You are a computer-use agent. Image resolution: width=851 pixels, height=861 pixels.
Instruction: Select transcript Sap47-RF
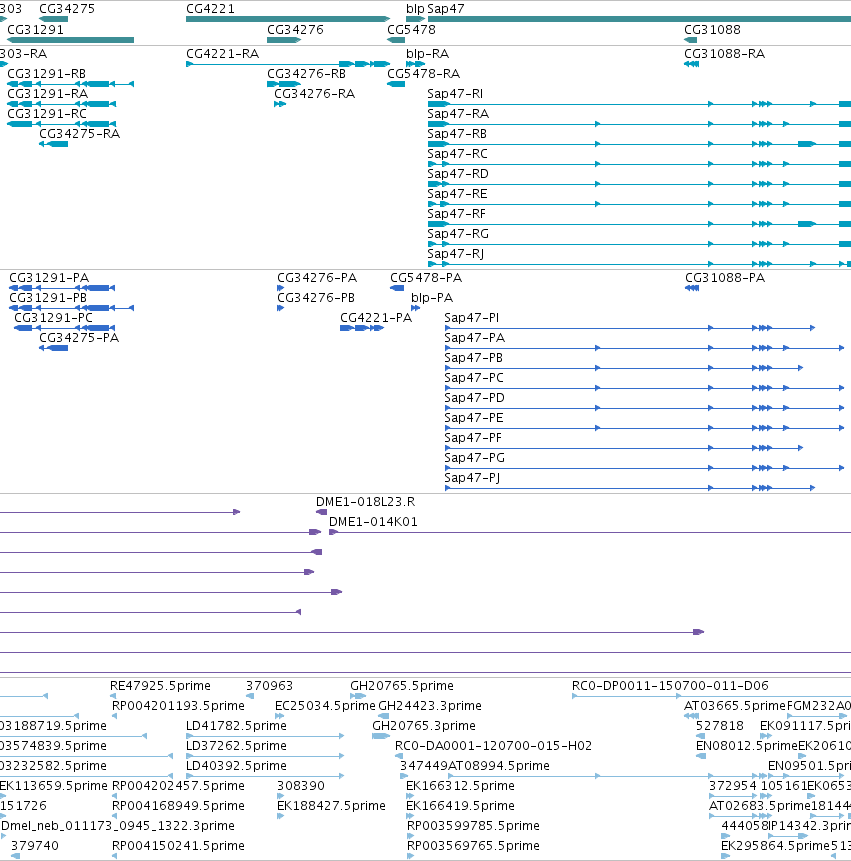point(456,214)
